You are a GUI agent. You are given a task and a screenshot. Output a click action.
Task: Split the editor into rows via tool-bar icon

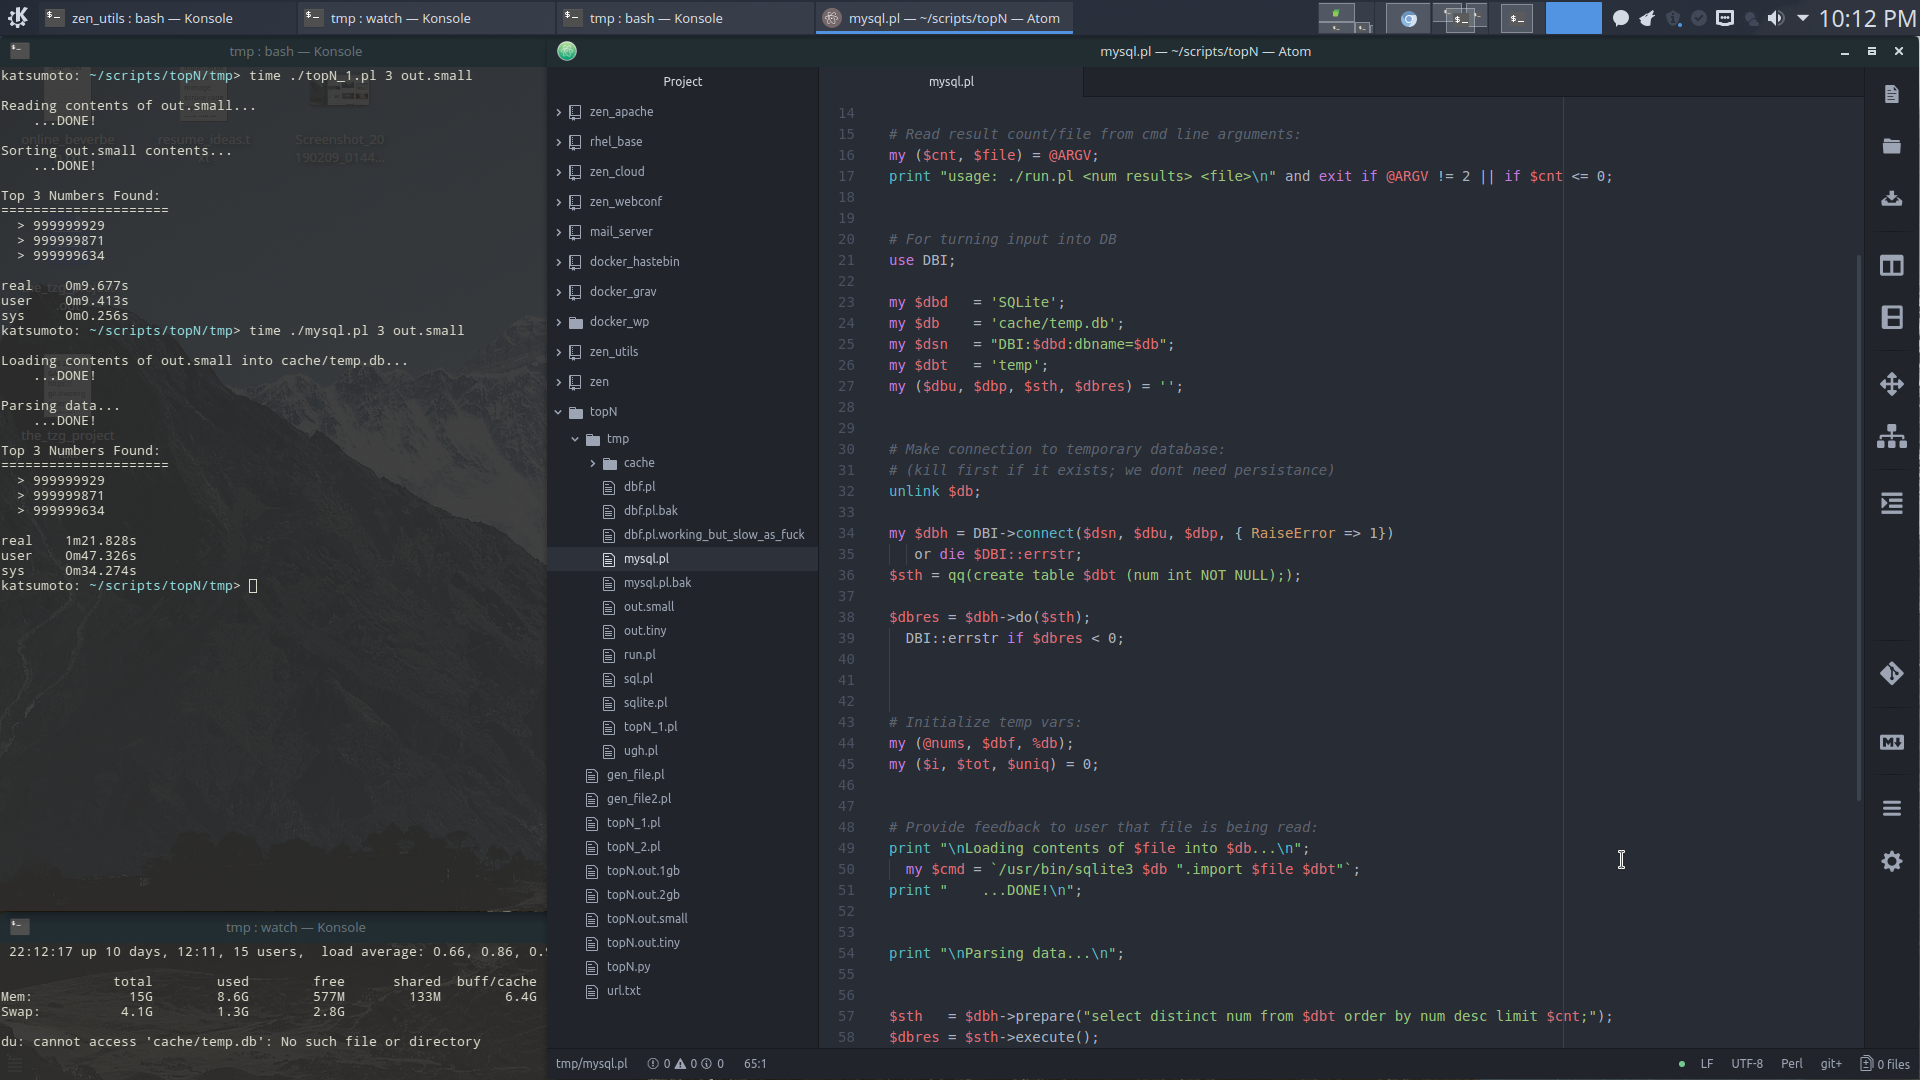(x=1891, y=318)
